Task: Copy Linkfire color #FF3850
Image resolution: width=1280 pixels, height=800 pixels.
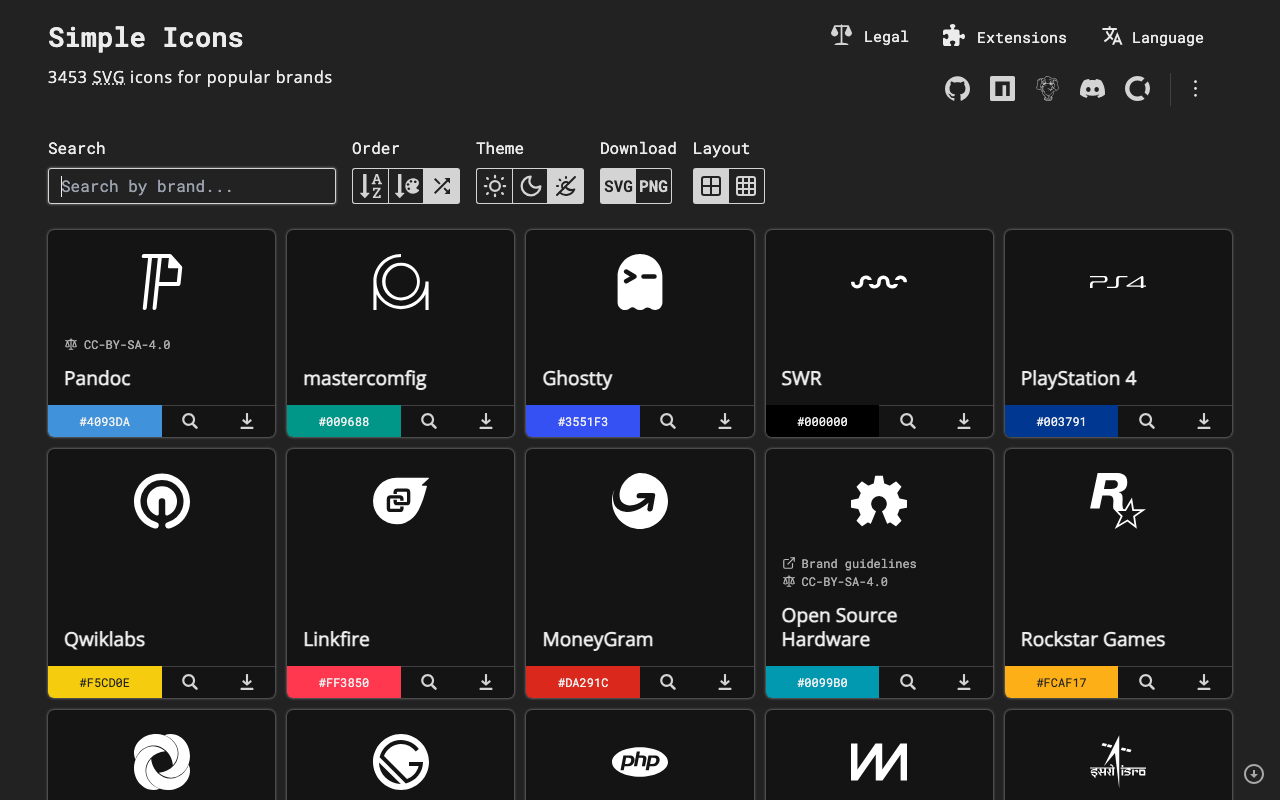Action: [344, 682]
